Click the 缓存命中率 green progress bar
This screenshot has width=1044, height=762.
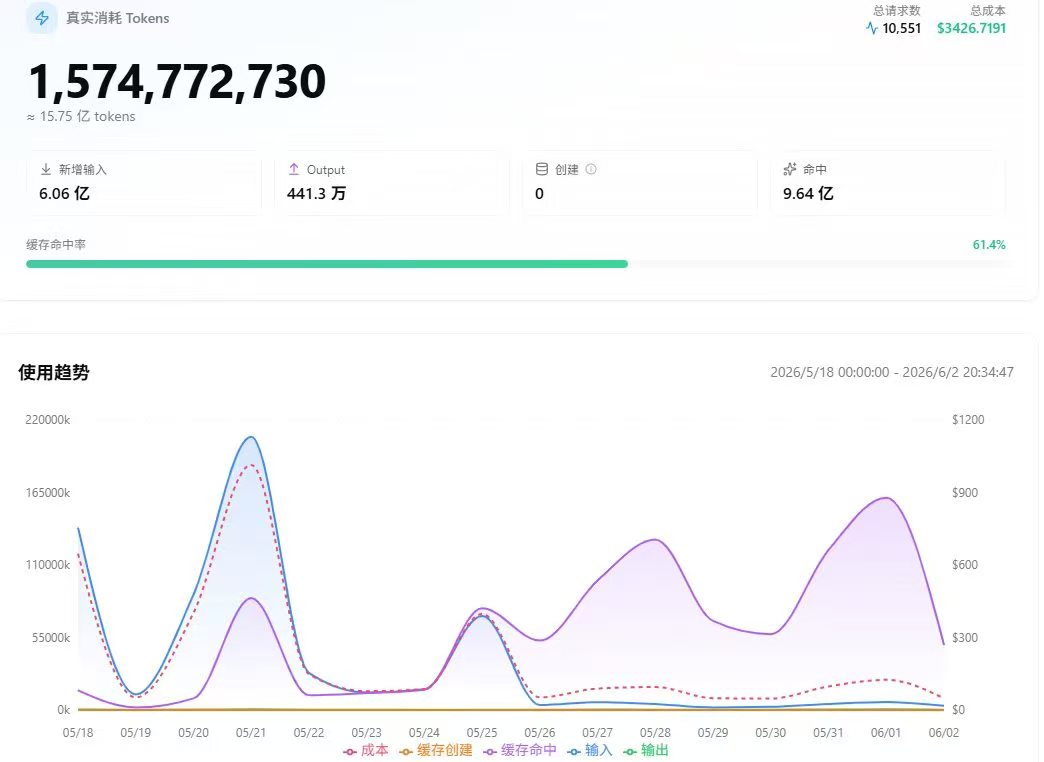(x=327, y=264)
